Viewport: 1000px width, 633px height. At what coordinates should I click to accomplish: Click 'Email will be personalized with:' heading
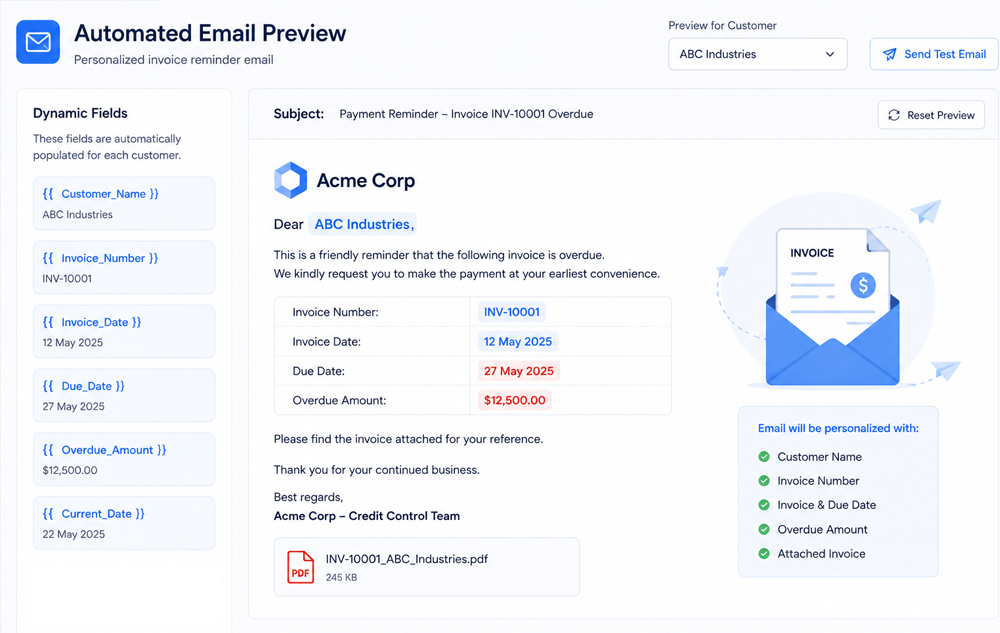[838, 428]
